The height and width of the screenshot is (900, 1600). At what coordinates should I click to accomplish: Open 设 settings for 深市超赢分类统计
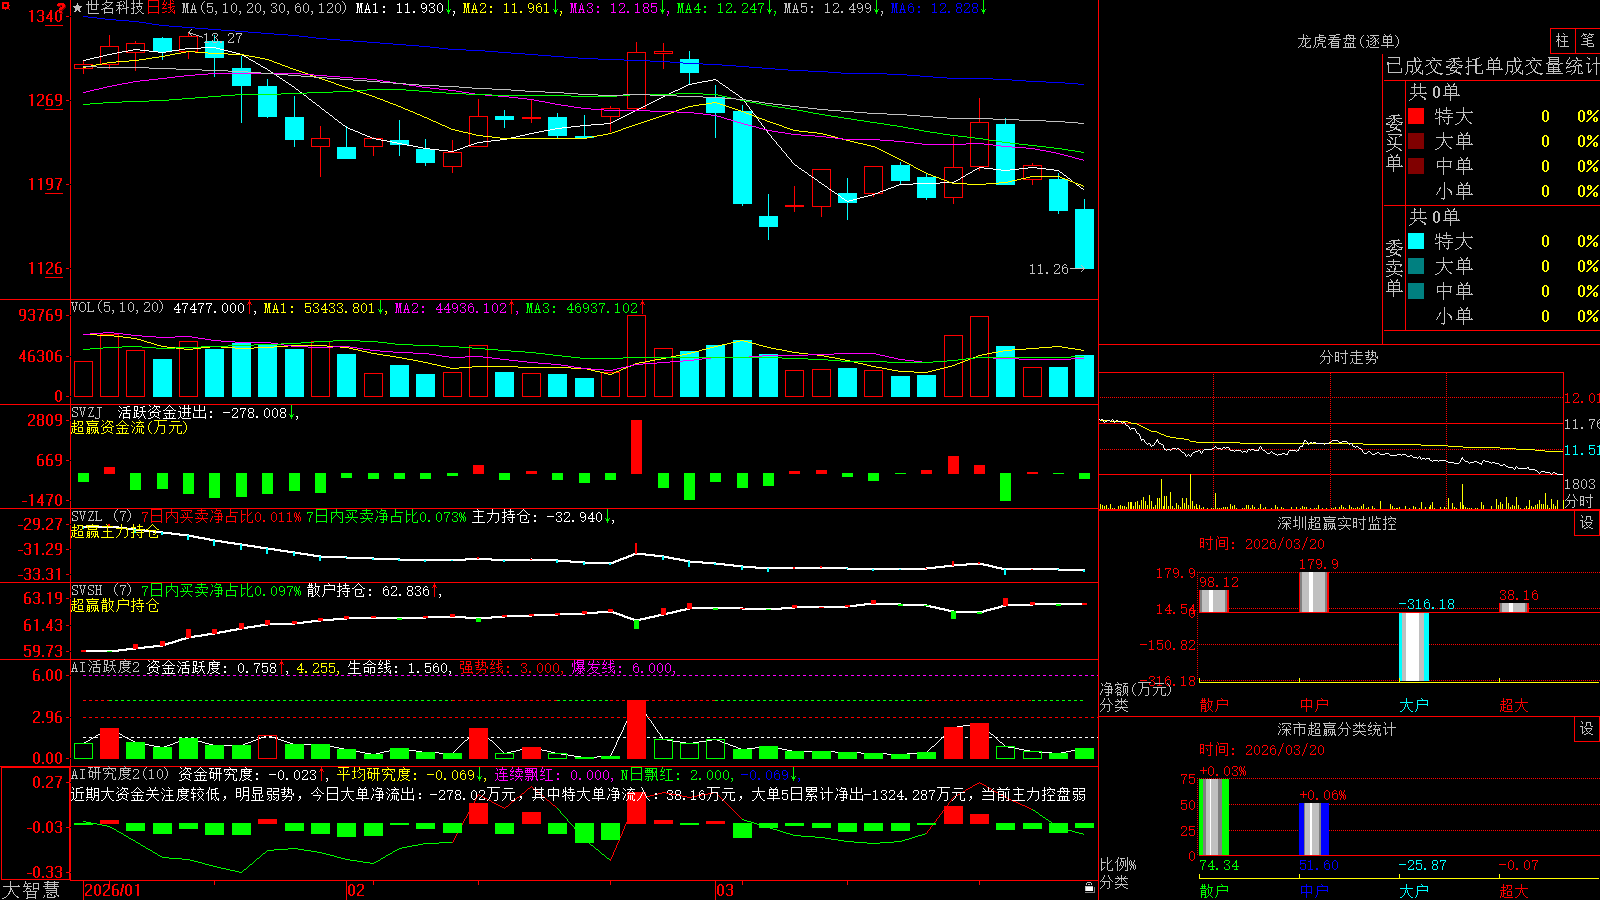pos(1587,729)
